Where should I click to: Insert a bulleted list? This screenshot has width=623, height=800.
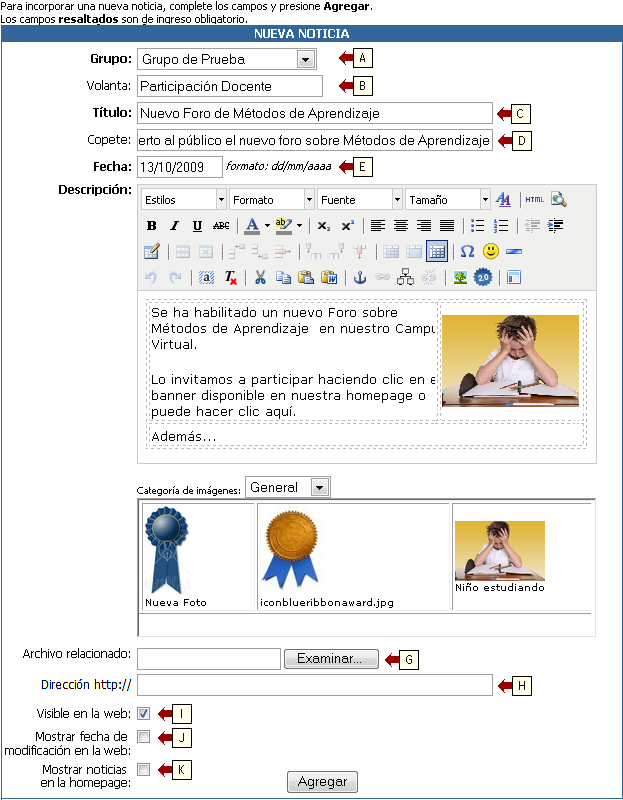pyautogui.click(x=477, y=226)
